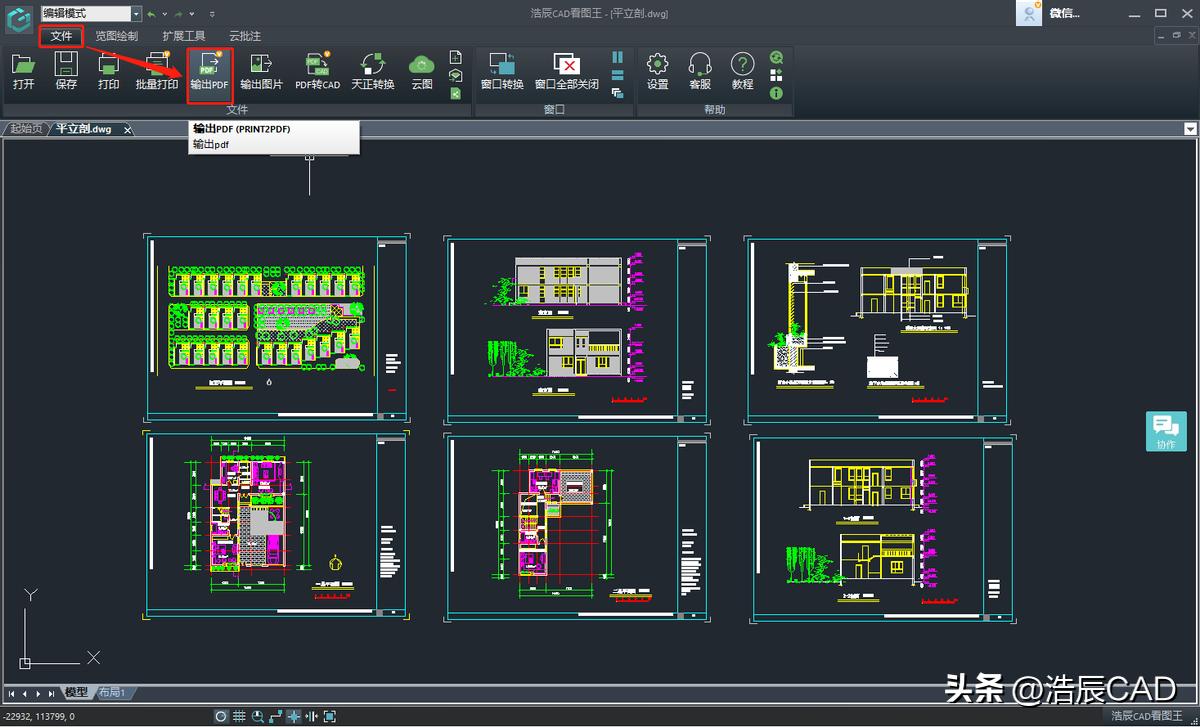Toggle grid display in the status bar
1200x727 pixels.
coord(238,716)
